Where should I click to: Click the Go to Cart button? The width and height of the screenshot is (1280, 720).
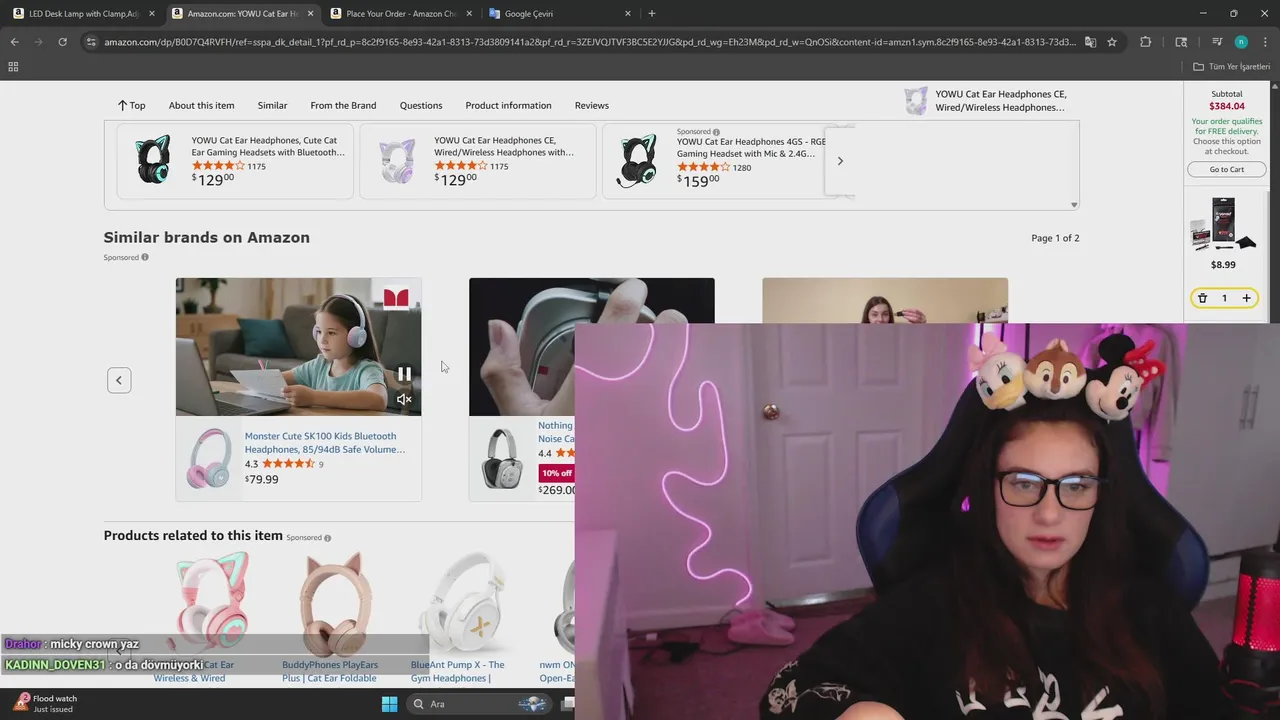pos(1227,169)
